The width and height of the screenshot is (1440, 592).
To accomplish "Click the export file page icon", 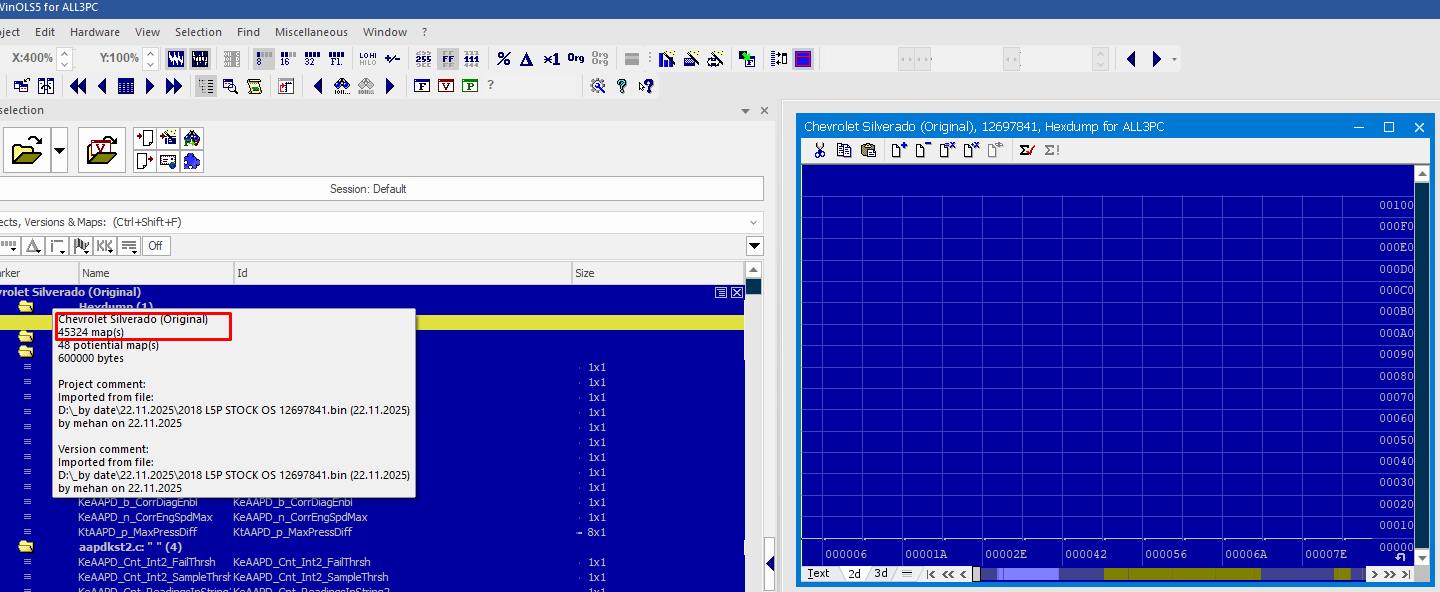I will pos(145,161).
